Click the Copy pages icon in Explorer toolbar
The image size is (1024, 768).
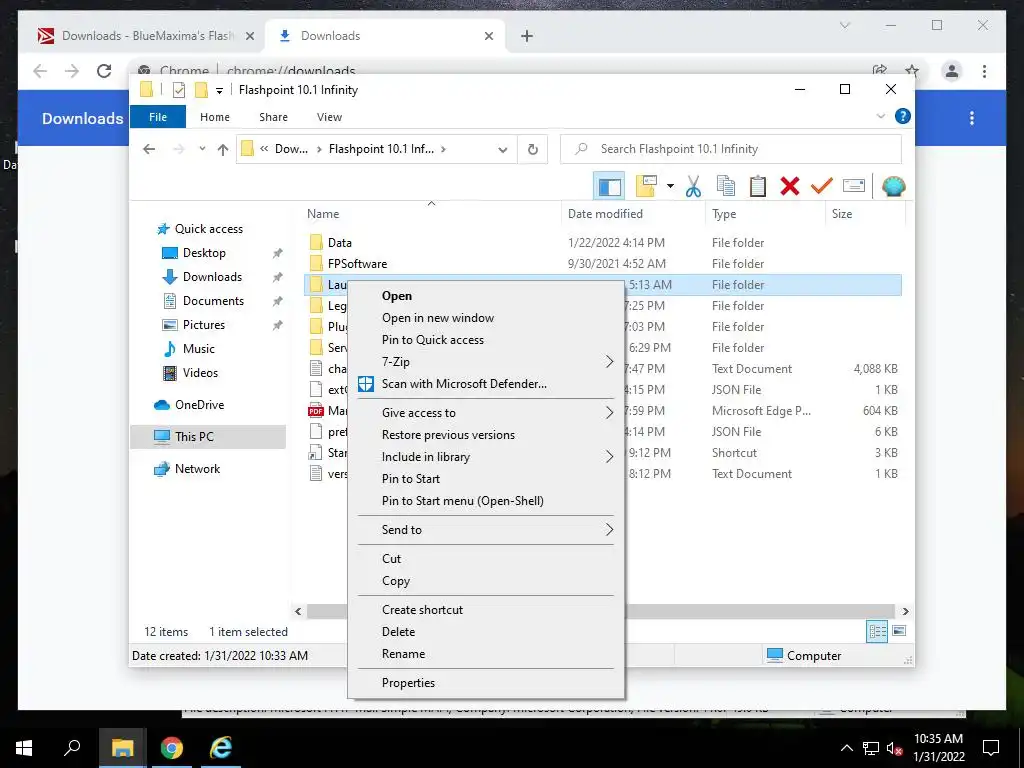pos(726,187)
